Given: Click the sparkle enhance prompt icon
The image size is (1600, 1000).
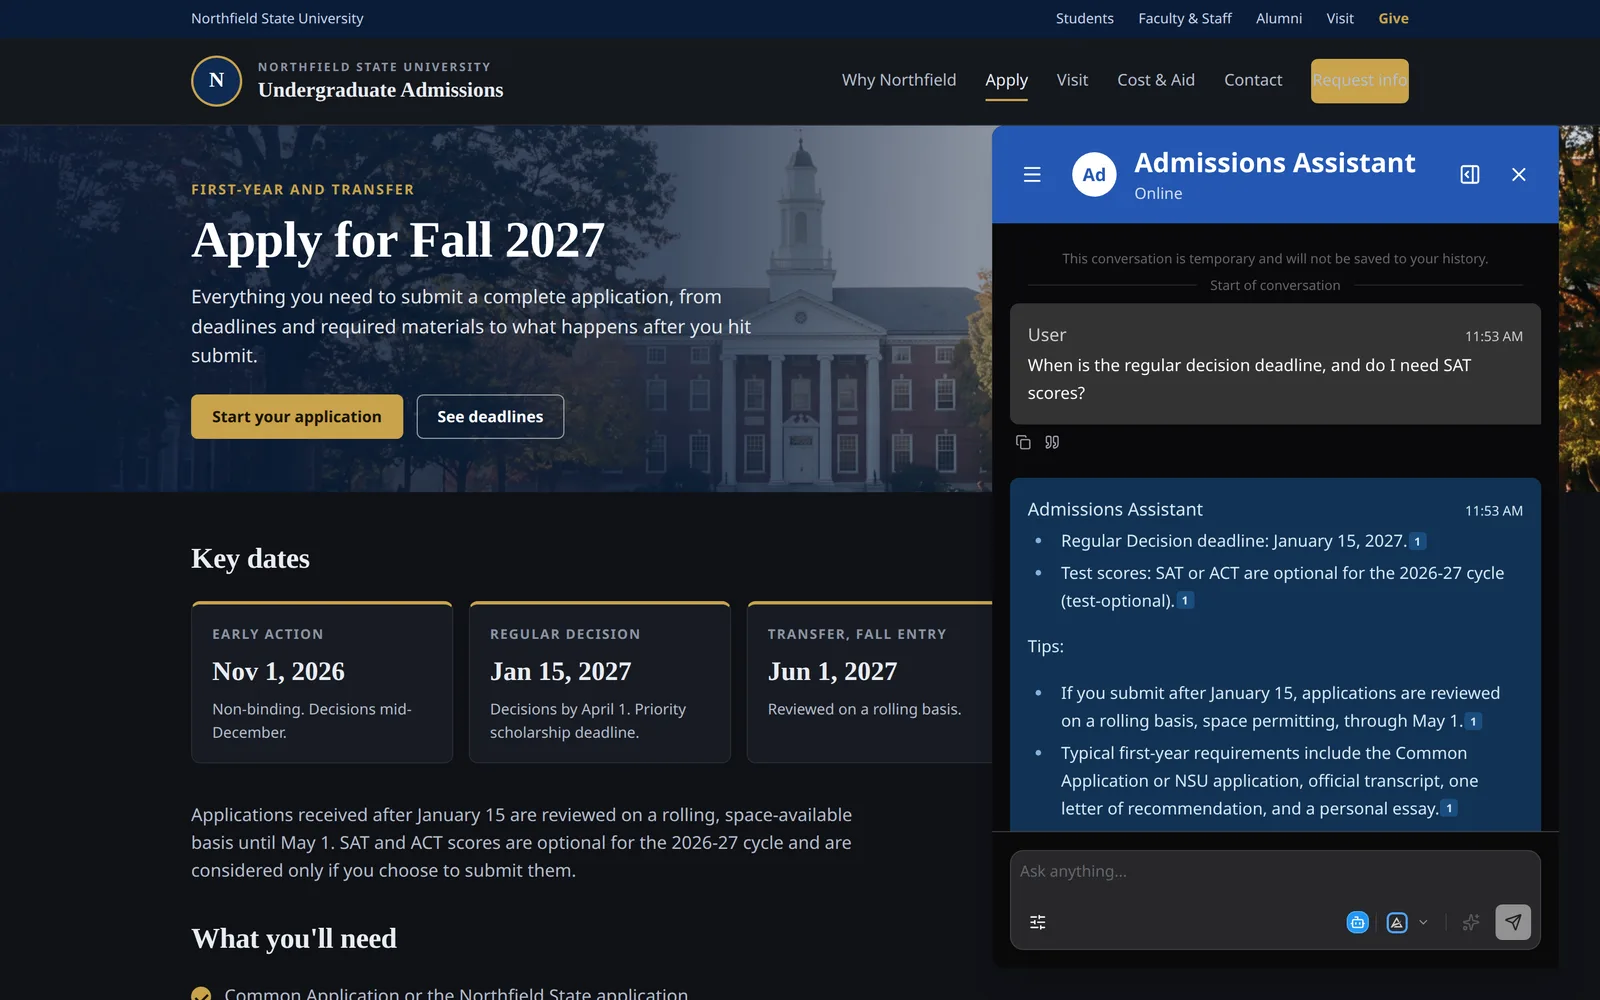Looking at the screenshot, I should pos(1470,922).
